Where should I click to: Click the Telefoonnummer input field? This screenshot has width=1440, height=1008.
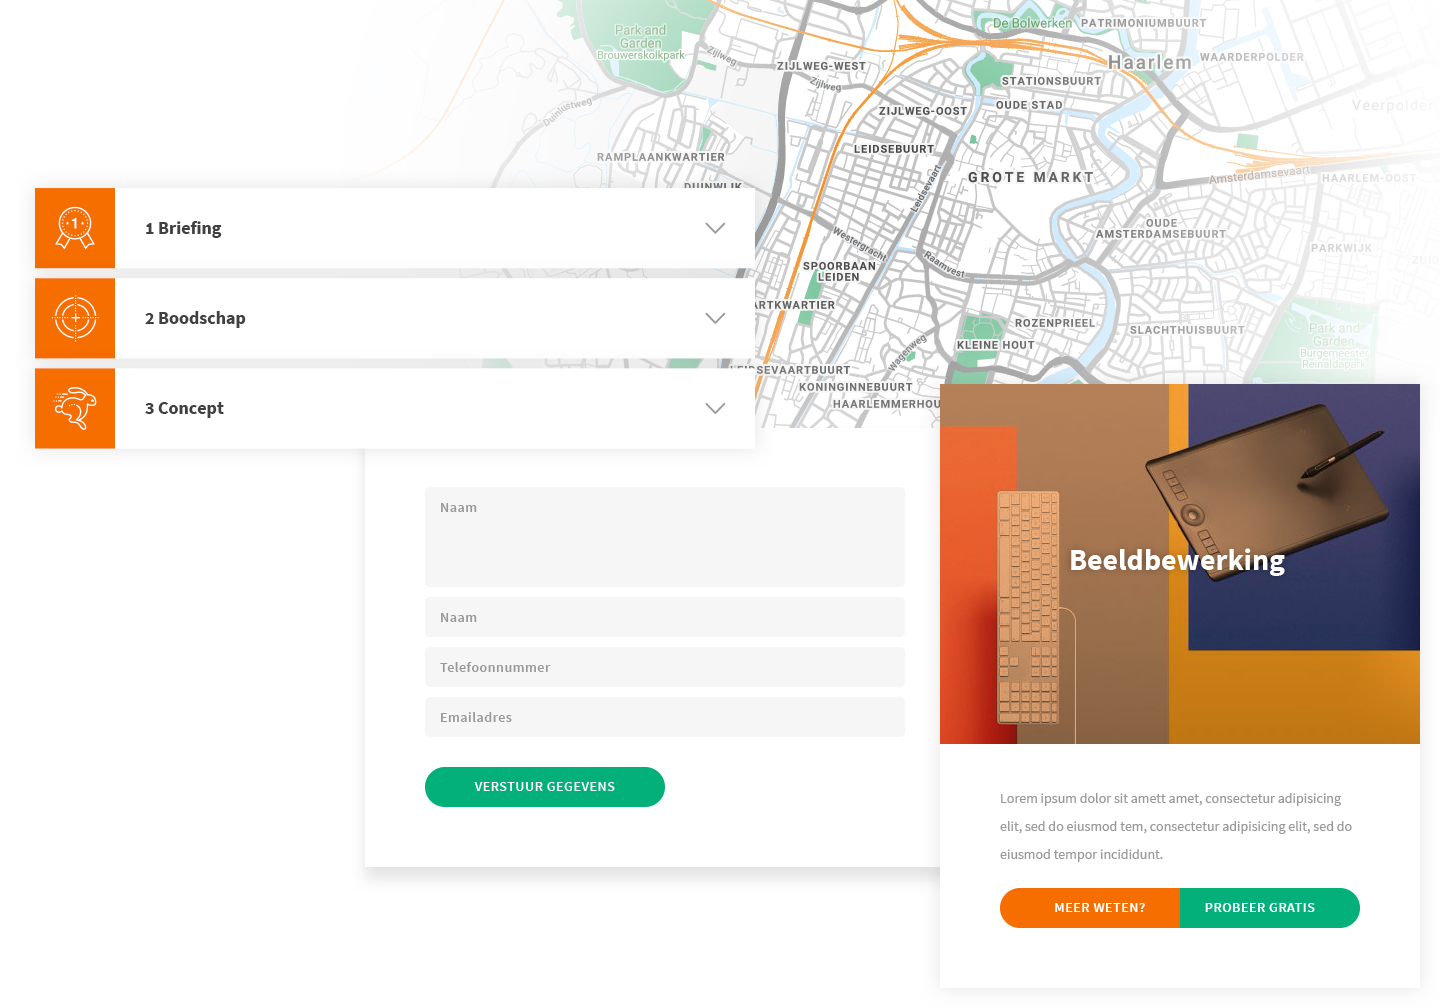pos(665,667)
